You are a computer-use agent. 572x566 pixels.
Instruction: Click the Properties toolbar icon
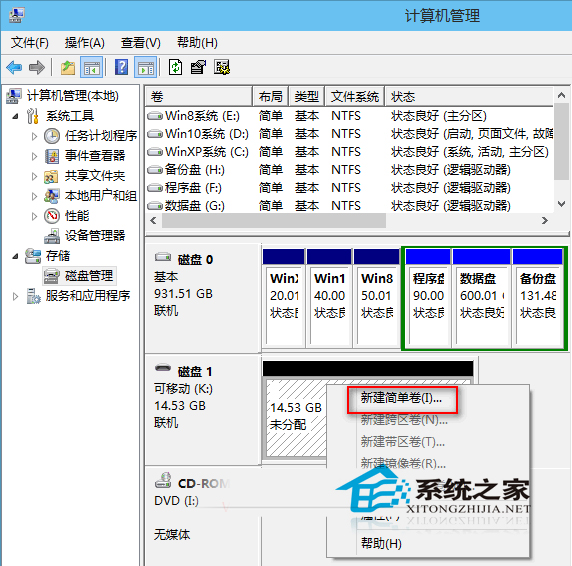click(x=198, y=67)
